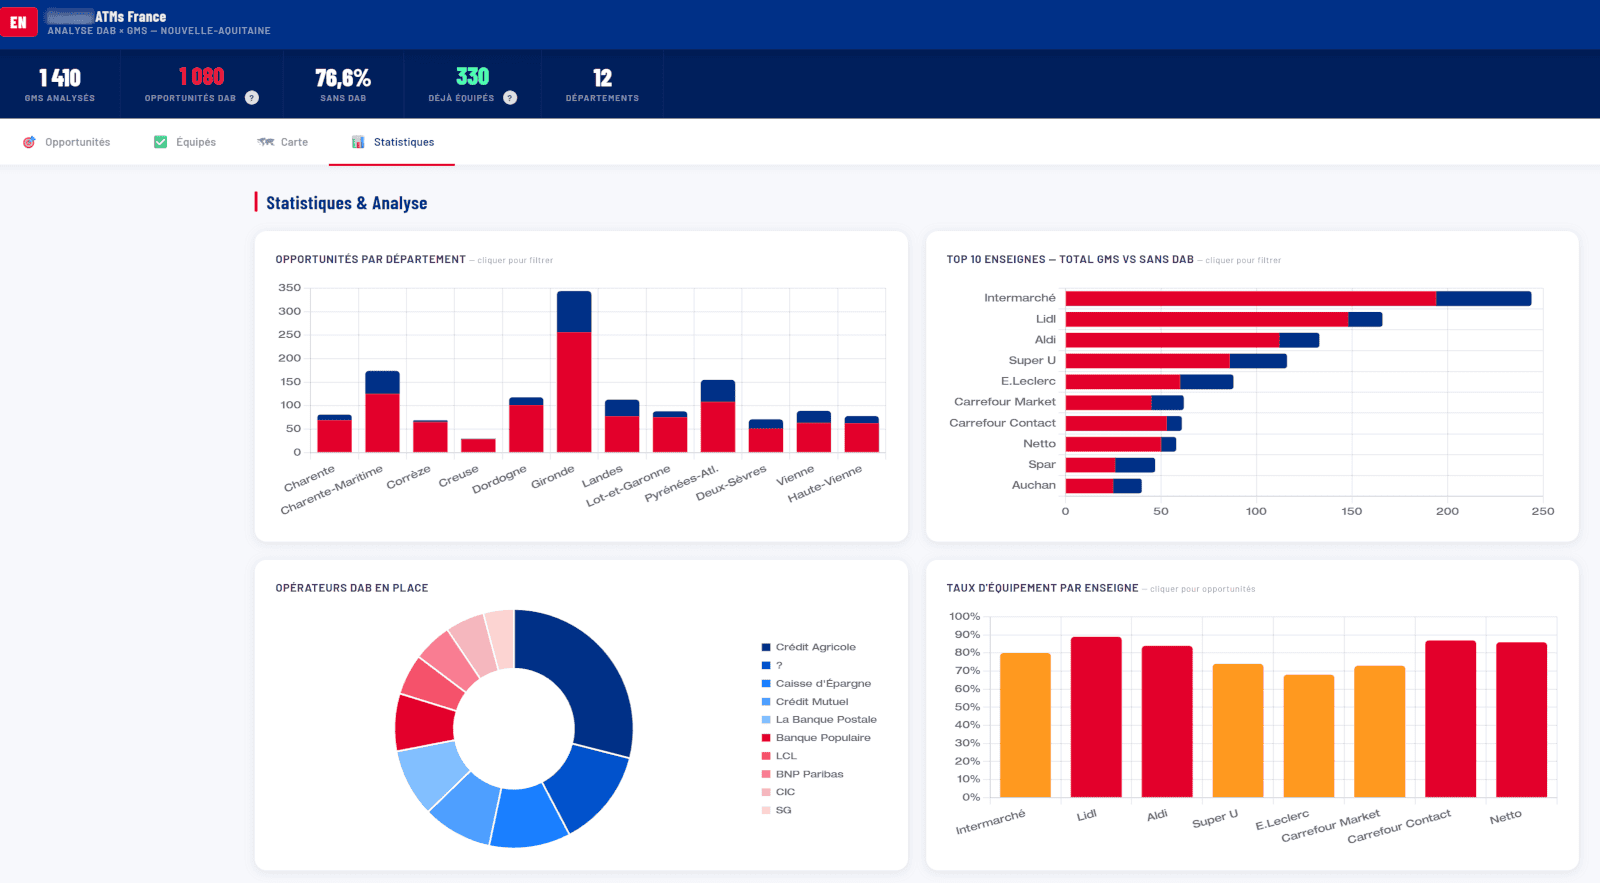1600x883 pixels.
Task: Open help icon next to Déjà équipés
Action: click(x=510, y=98)
